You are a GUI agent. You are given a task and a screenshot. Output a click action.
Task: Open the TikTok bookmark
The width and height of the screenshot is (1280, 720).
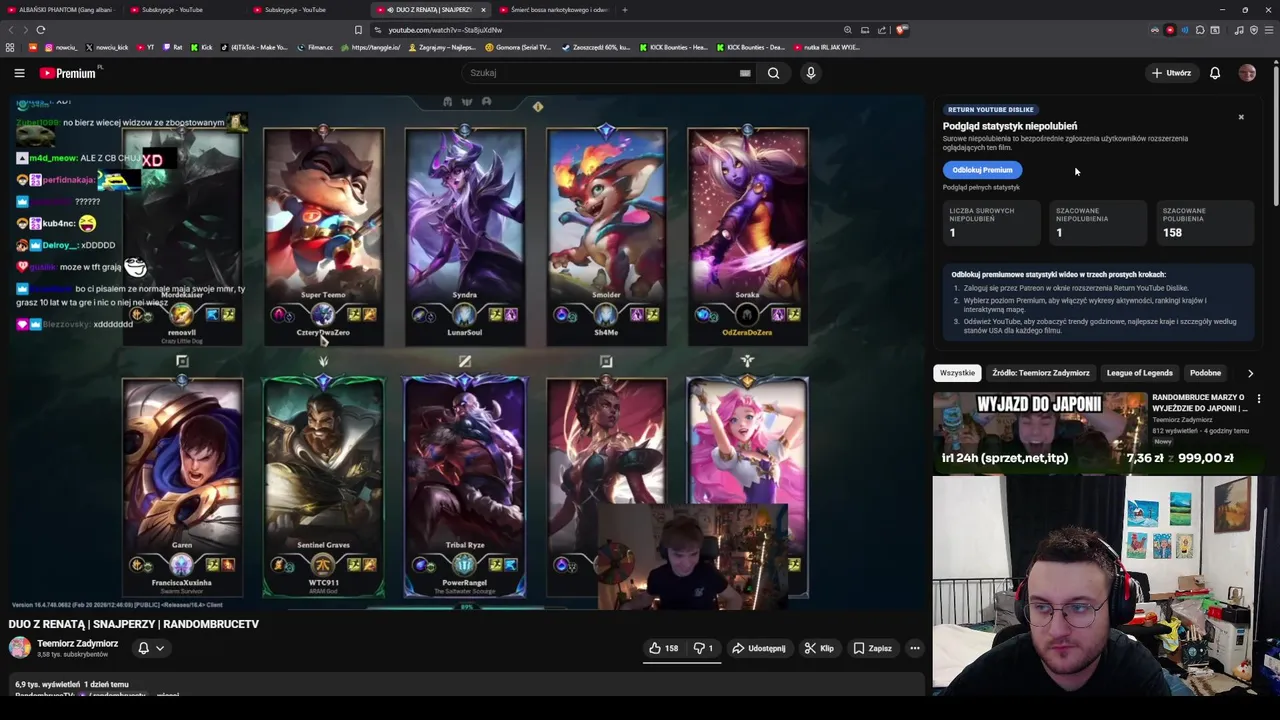coord(253,47)
